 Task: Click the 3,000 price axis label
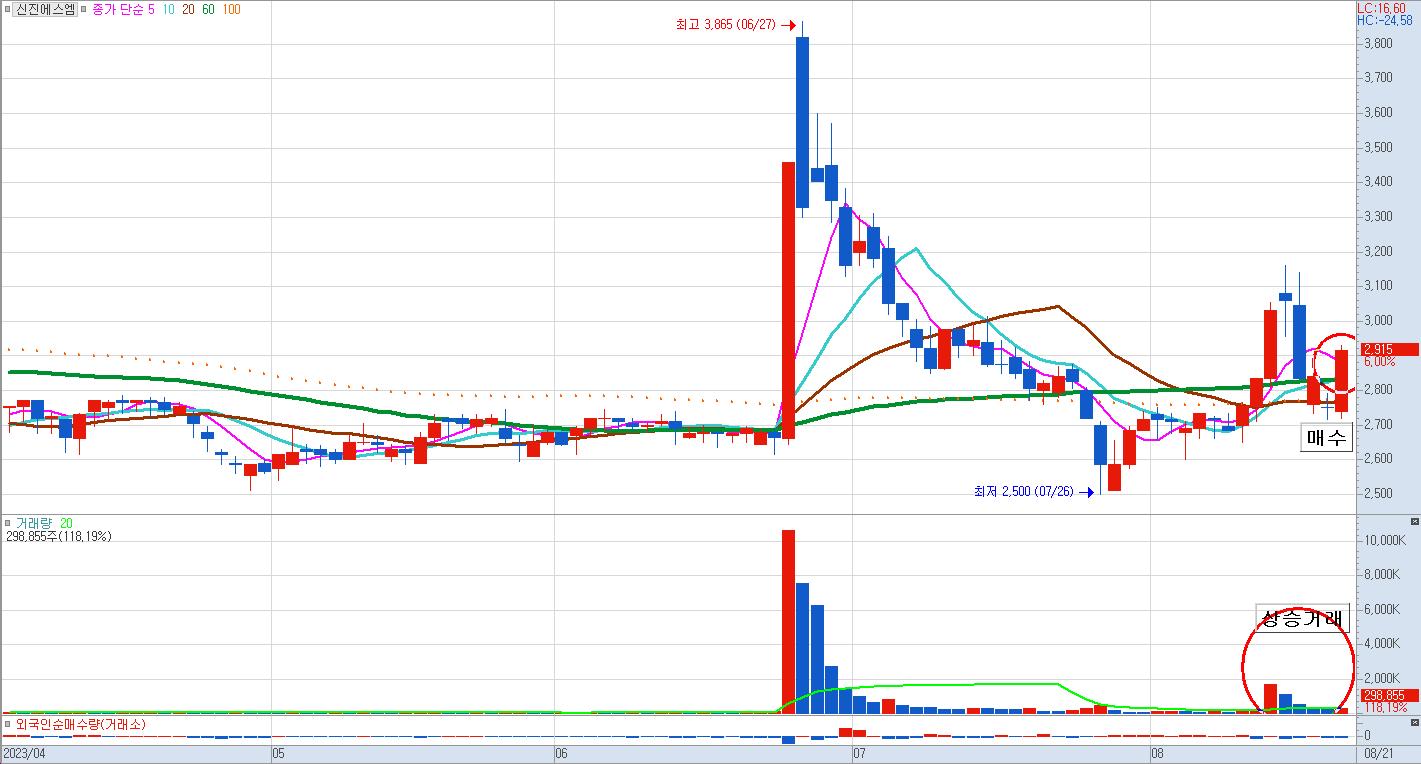click(x=1378, y=321)
